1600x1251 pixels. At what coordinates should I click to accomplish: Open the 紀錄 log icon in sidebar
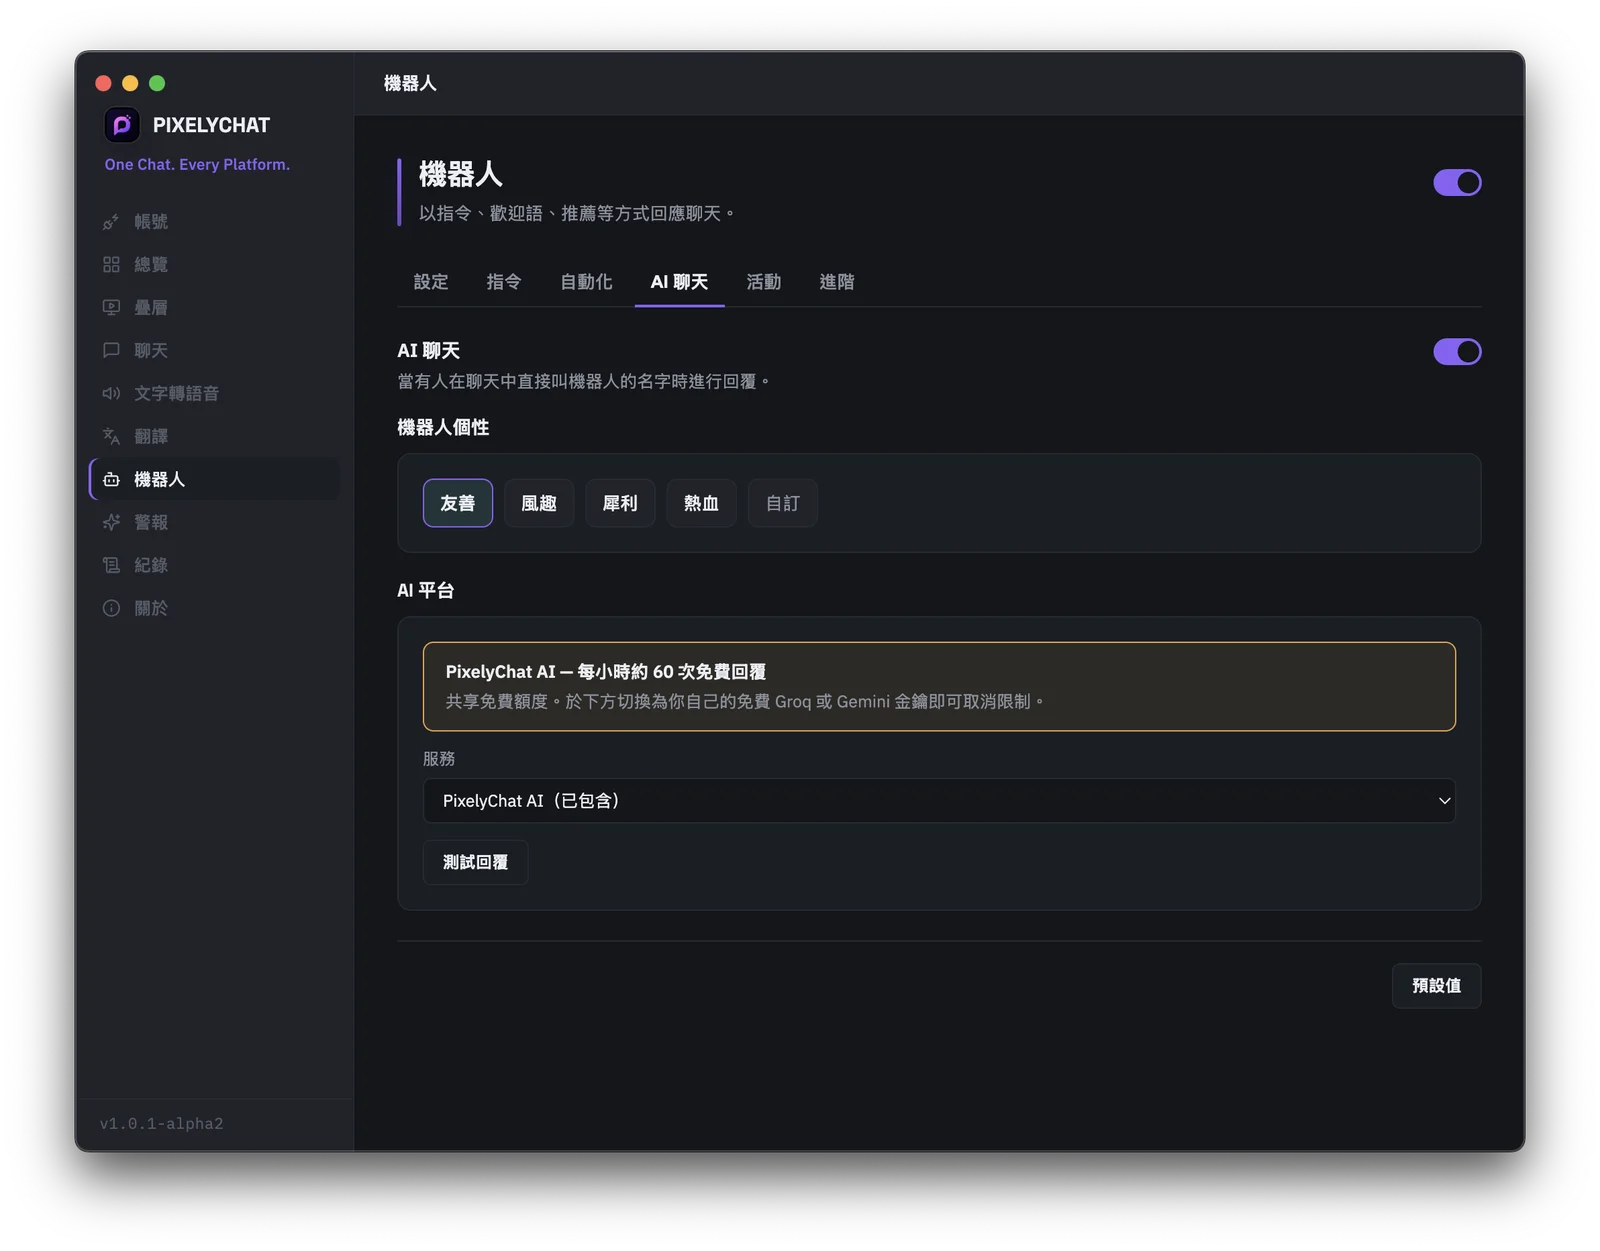[111, 566]
